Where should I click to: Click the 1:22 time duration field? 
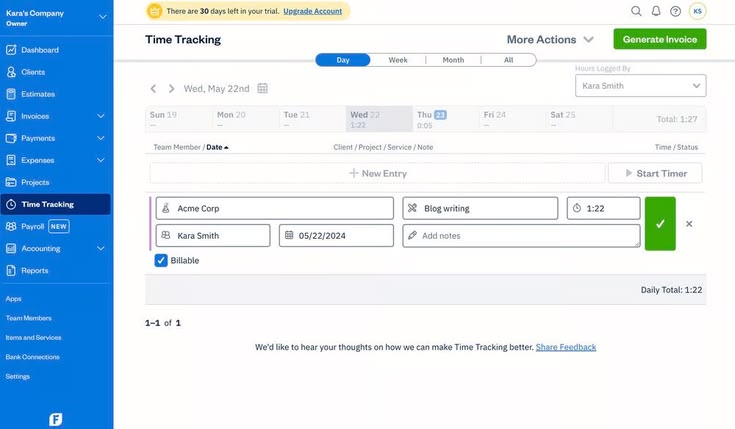603,208
